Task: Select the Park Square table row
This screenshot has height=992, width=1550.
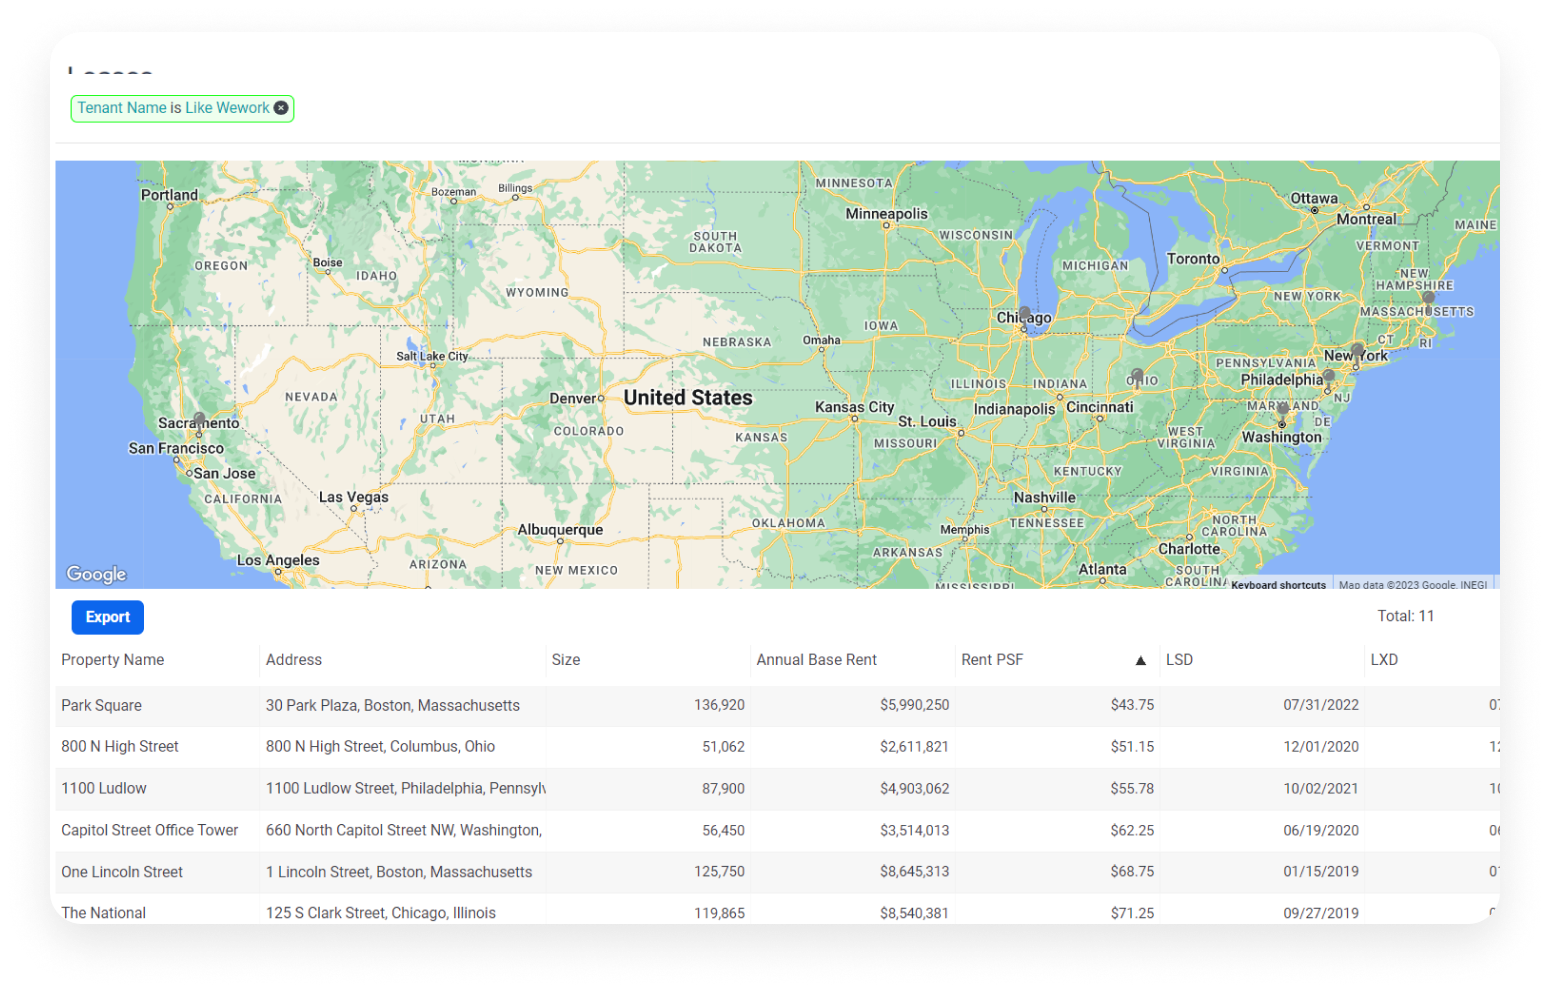Action: [400, 706]
